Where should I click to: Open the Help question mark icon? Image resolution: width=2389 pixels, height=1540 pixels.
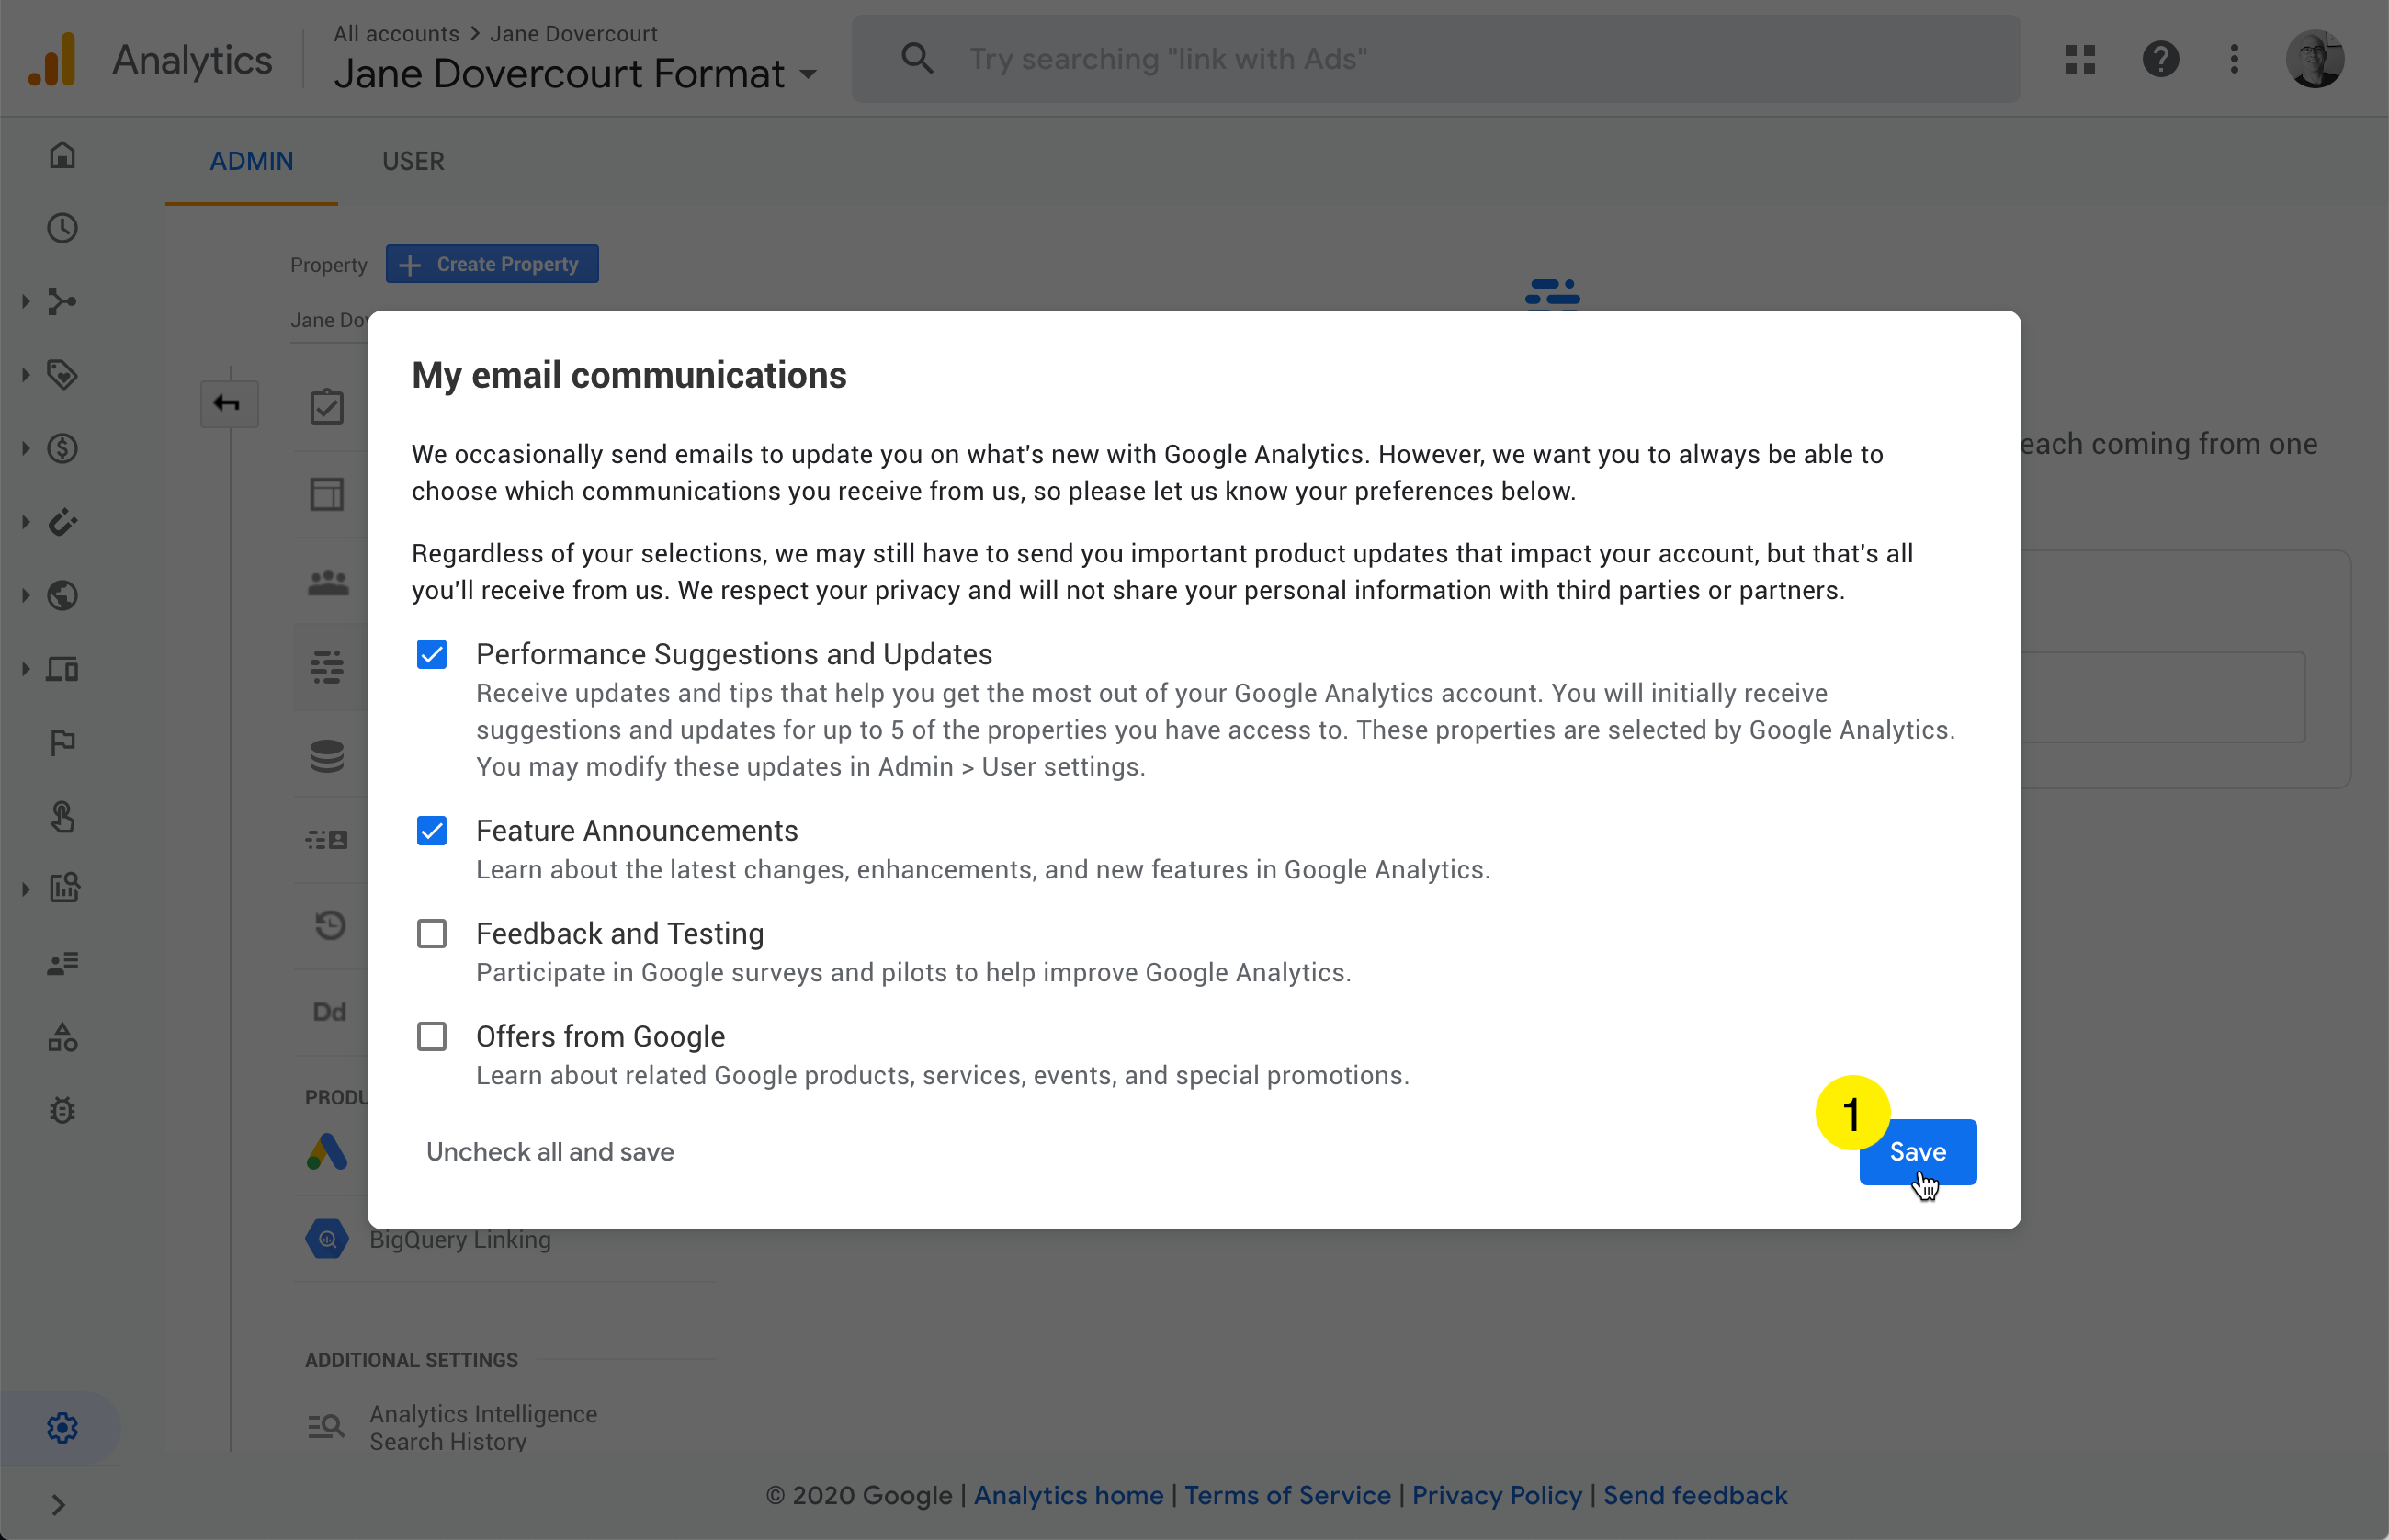[x=2160, y=59]
